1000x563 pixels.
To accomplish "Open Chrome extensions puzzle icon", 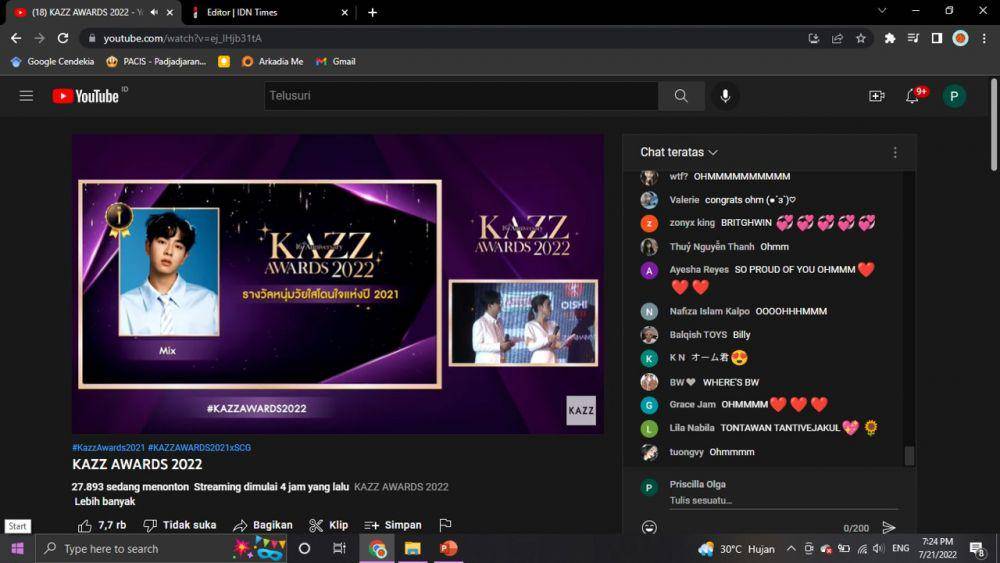I will point(890,38).
